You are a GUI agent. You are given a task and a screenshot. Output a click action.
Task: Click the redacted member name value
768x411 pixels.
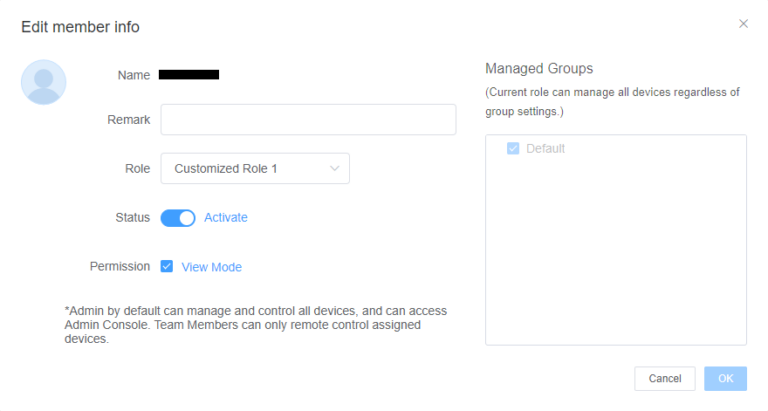tap(189, 75)
